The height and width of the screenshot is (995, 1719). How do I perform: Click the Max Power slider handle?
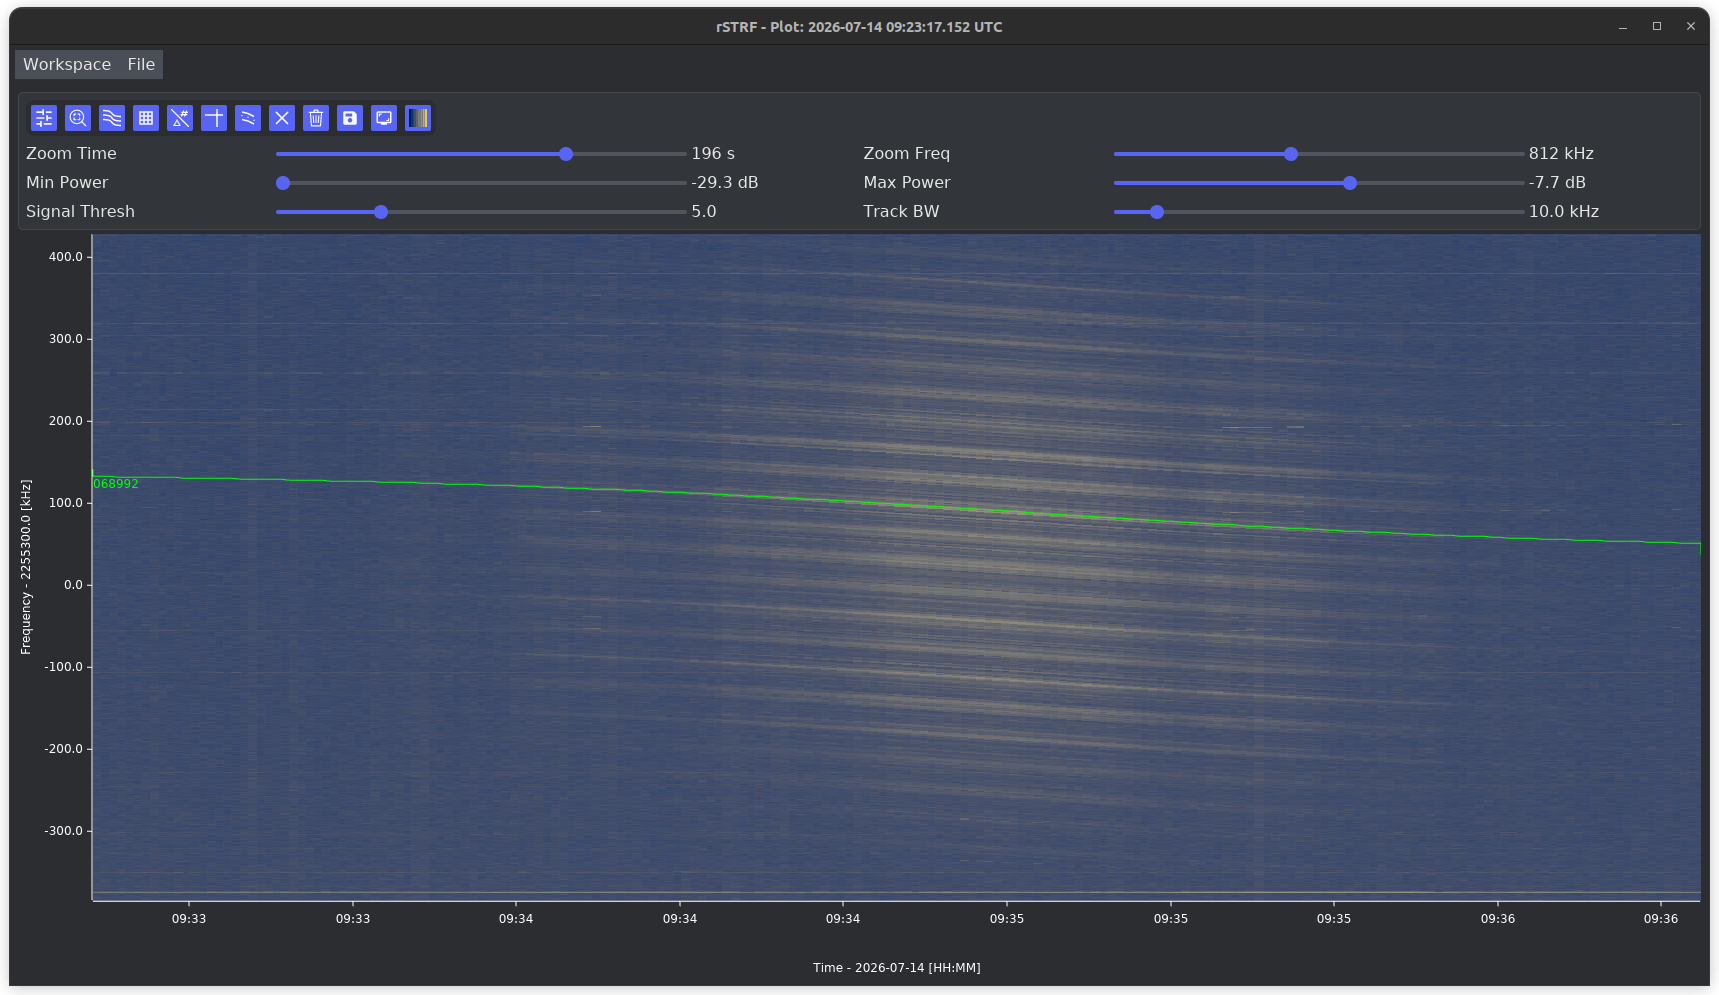pos(1350,183)
